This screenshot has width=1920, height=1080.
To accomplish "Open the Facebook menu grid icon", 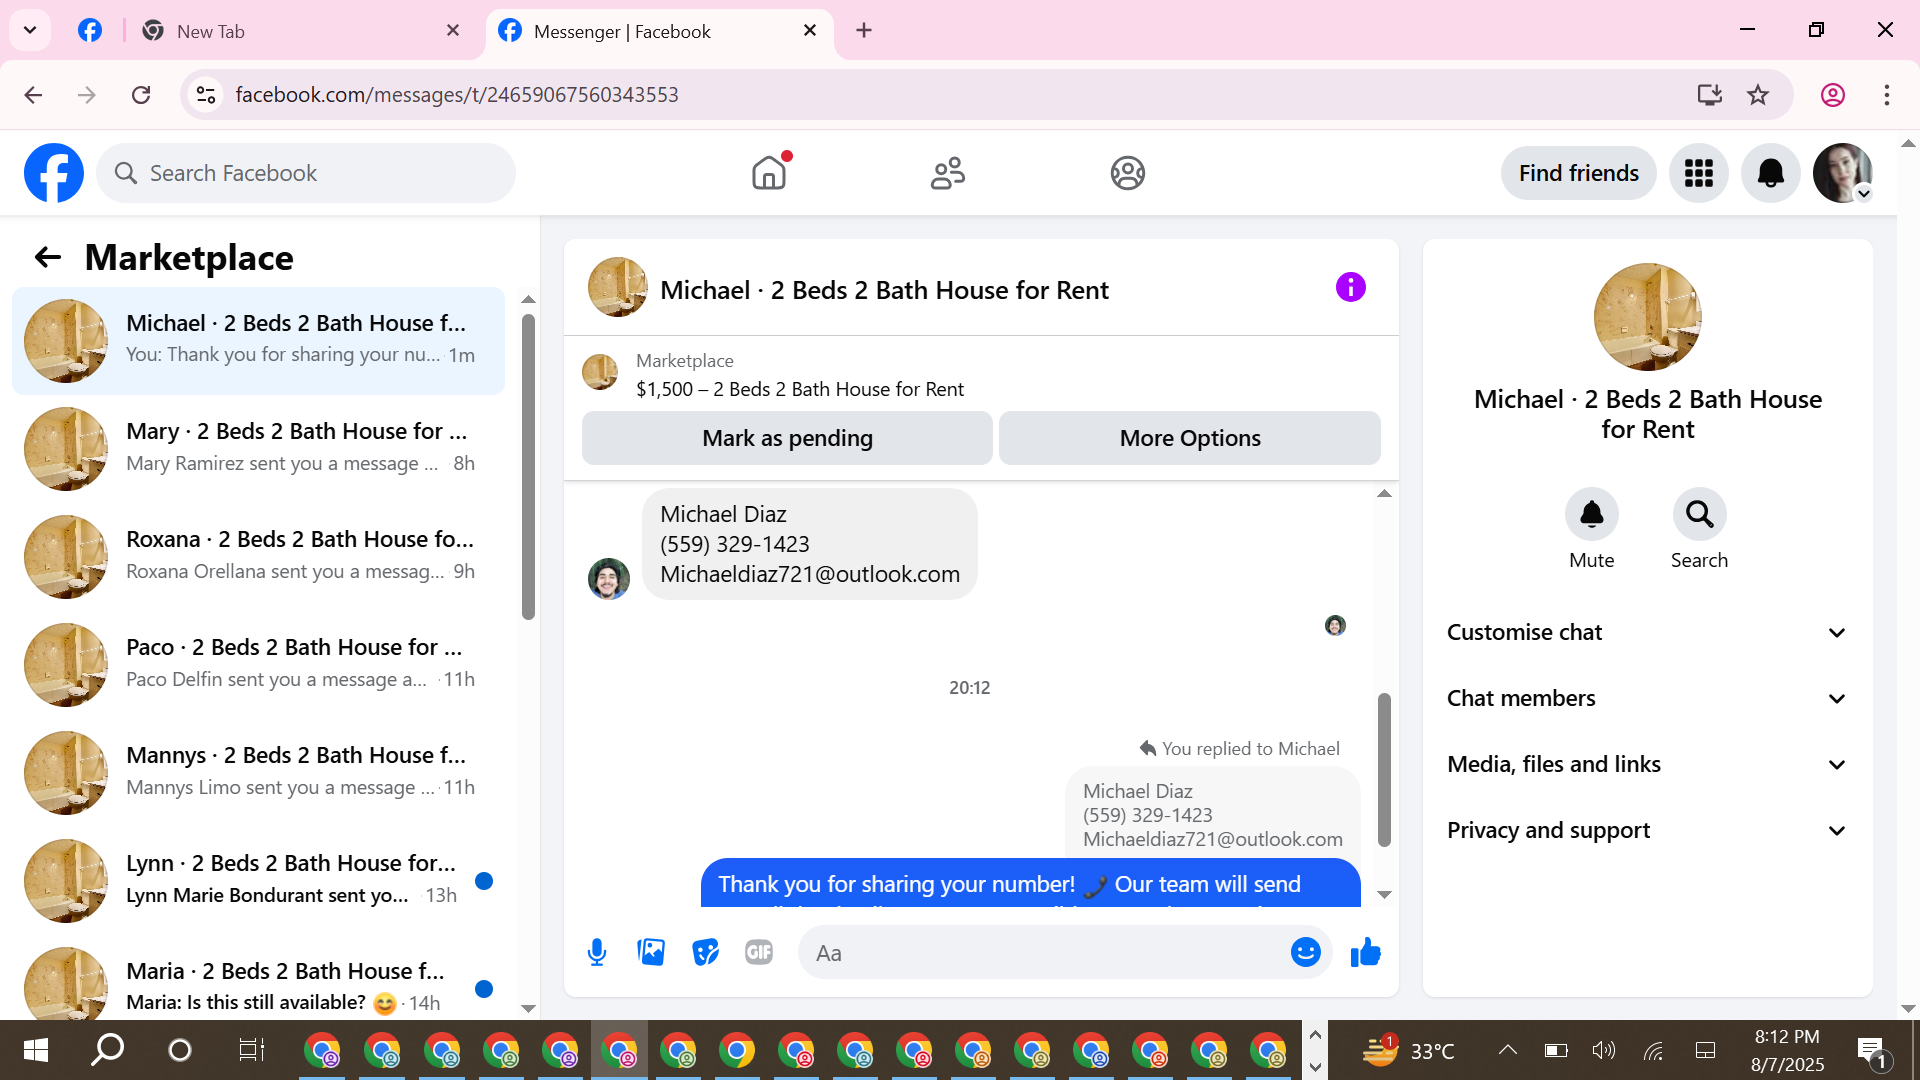I will coord(1699,173).
